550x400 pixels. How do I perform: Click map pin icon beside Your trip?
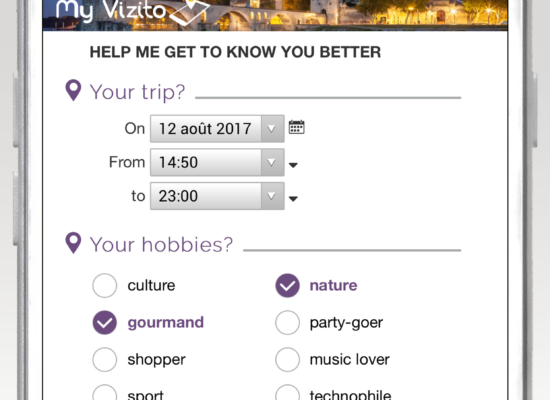73,90
